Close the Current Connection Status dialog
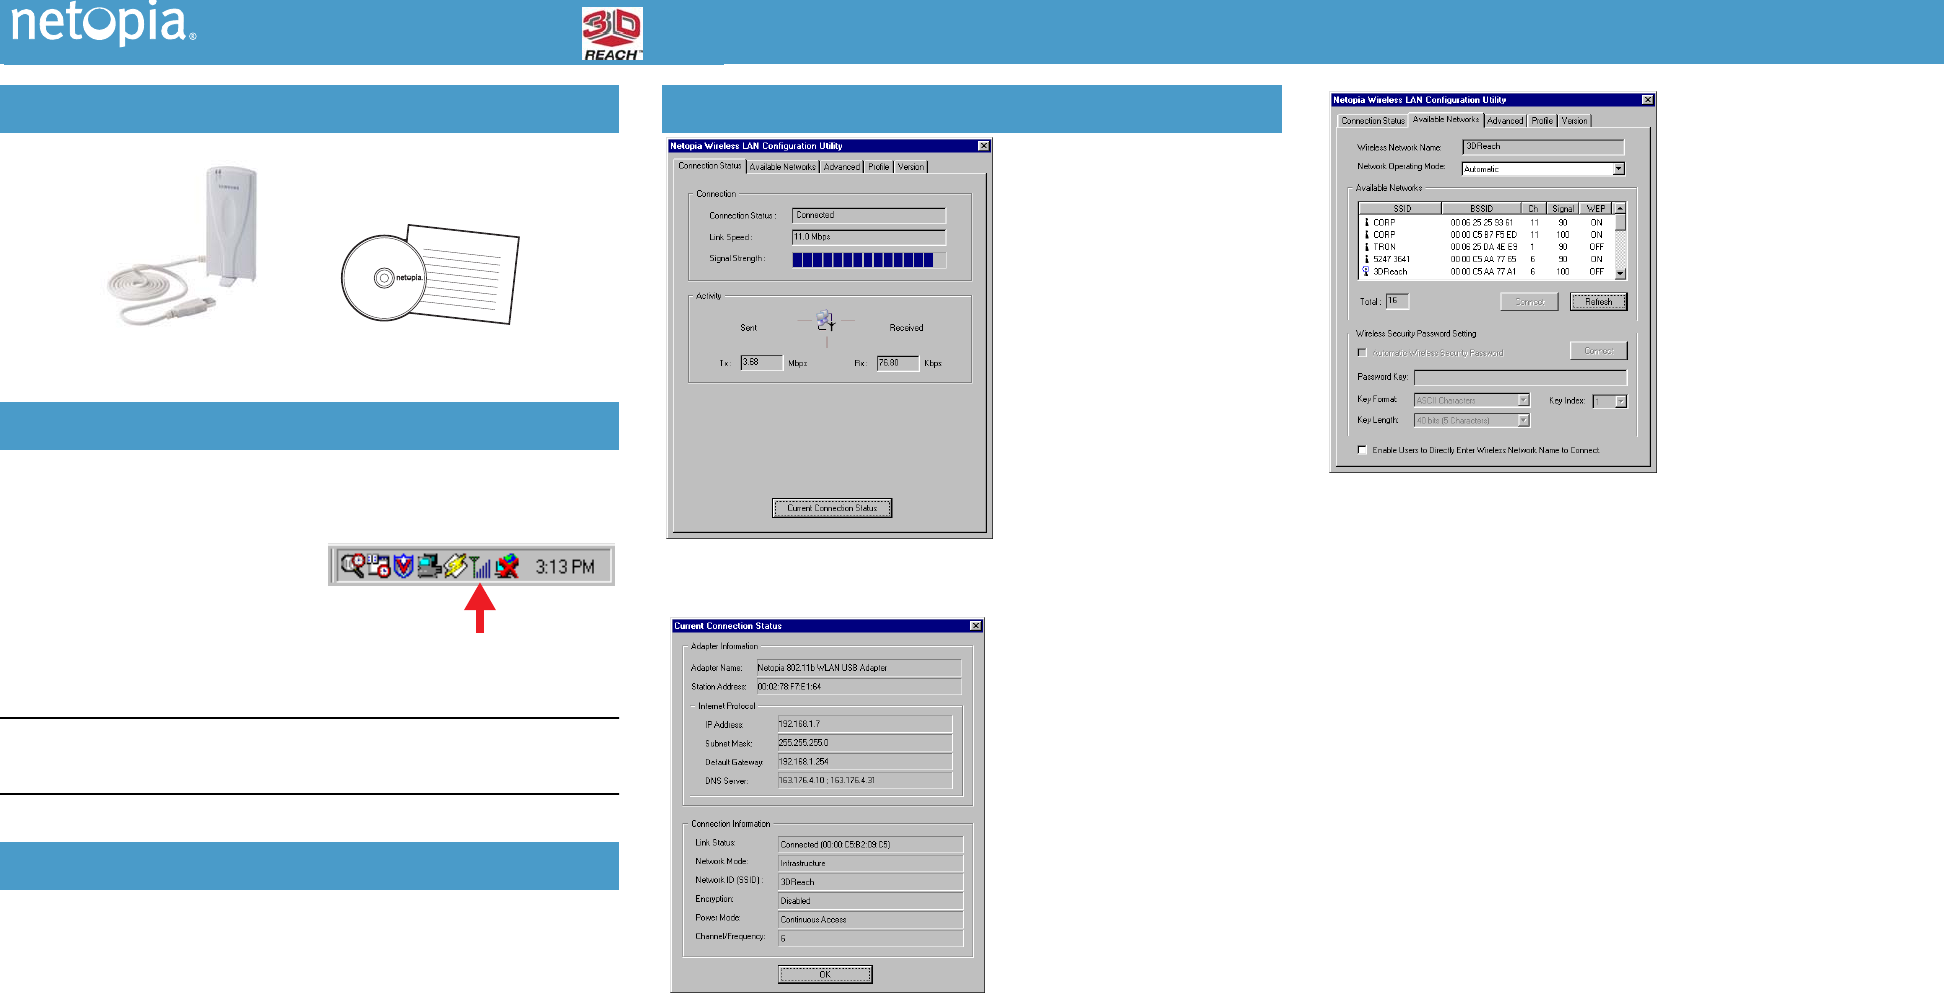The width and height of the screenshot is (1944, 993). (976, 626)
